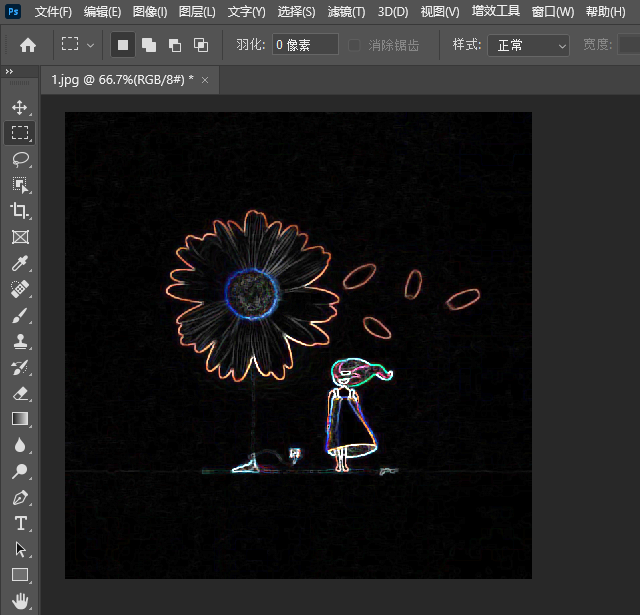Select the Horizontal Type tool
Viewport: 640px width, 615px height.
pyautogui.click(x=20, y=523)
